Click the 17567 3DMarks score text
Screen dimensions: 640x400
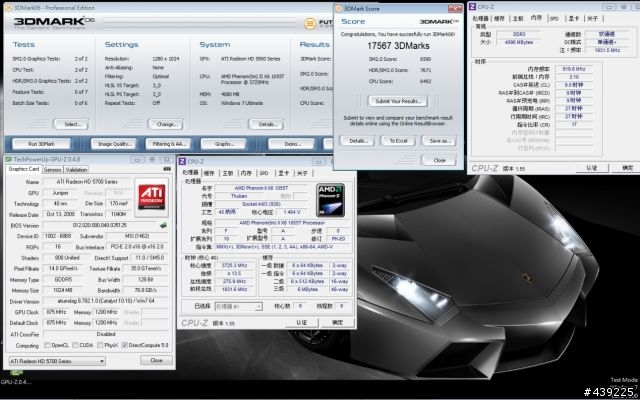398,46
